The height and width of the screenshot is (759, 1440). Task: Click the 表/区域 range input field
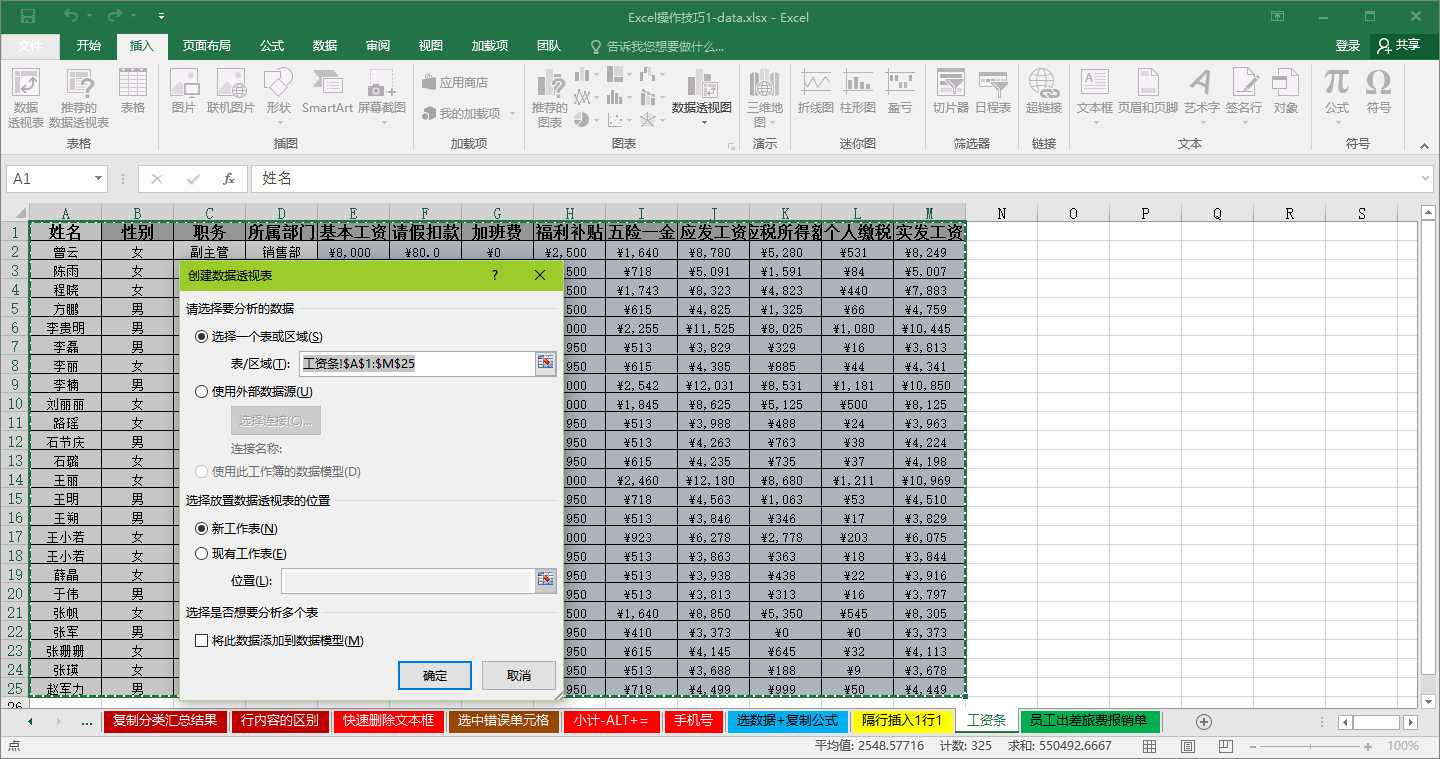(x=417, y=364)
